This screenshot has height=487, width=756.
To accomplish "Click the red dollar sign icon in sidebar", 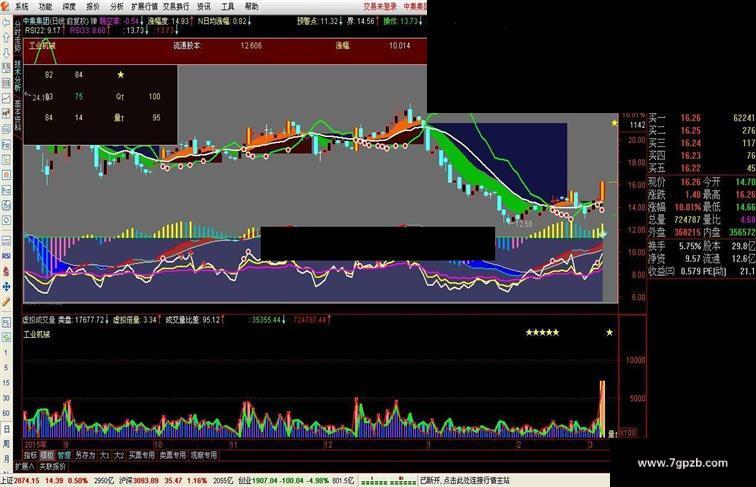I will click(x=6, y=271).
